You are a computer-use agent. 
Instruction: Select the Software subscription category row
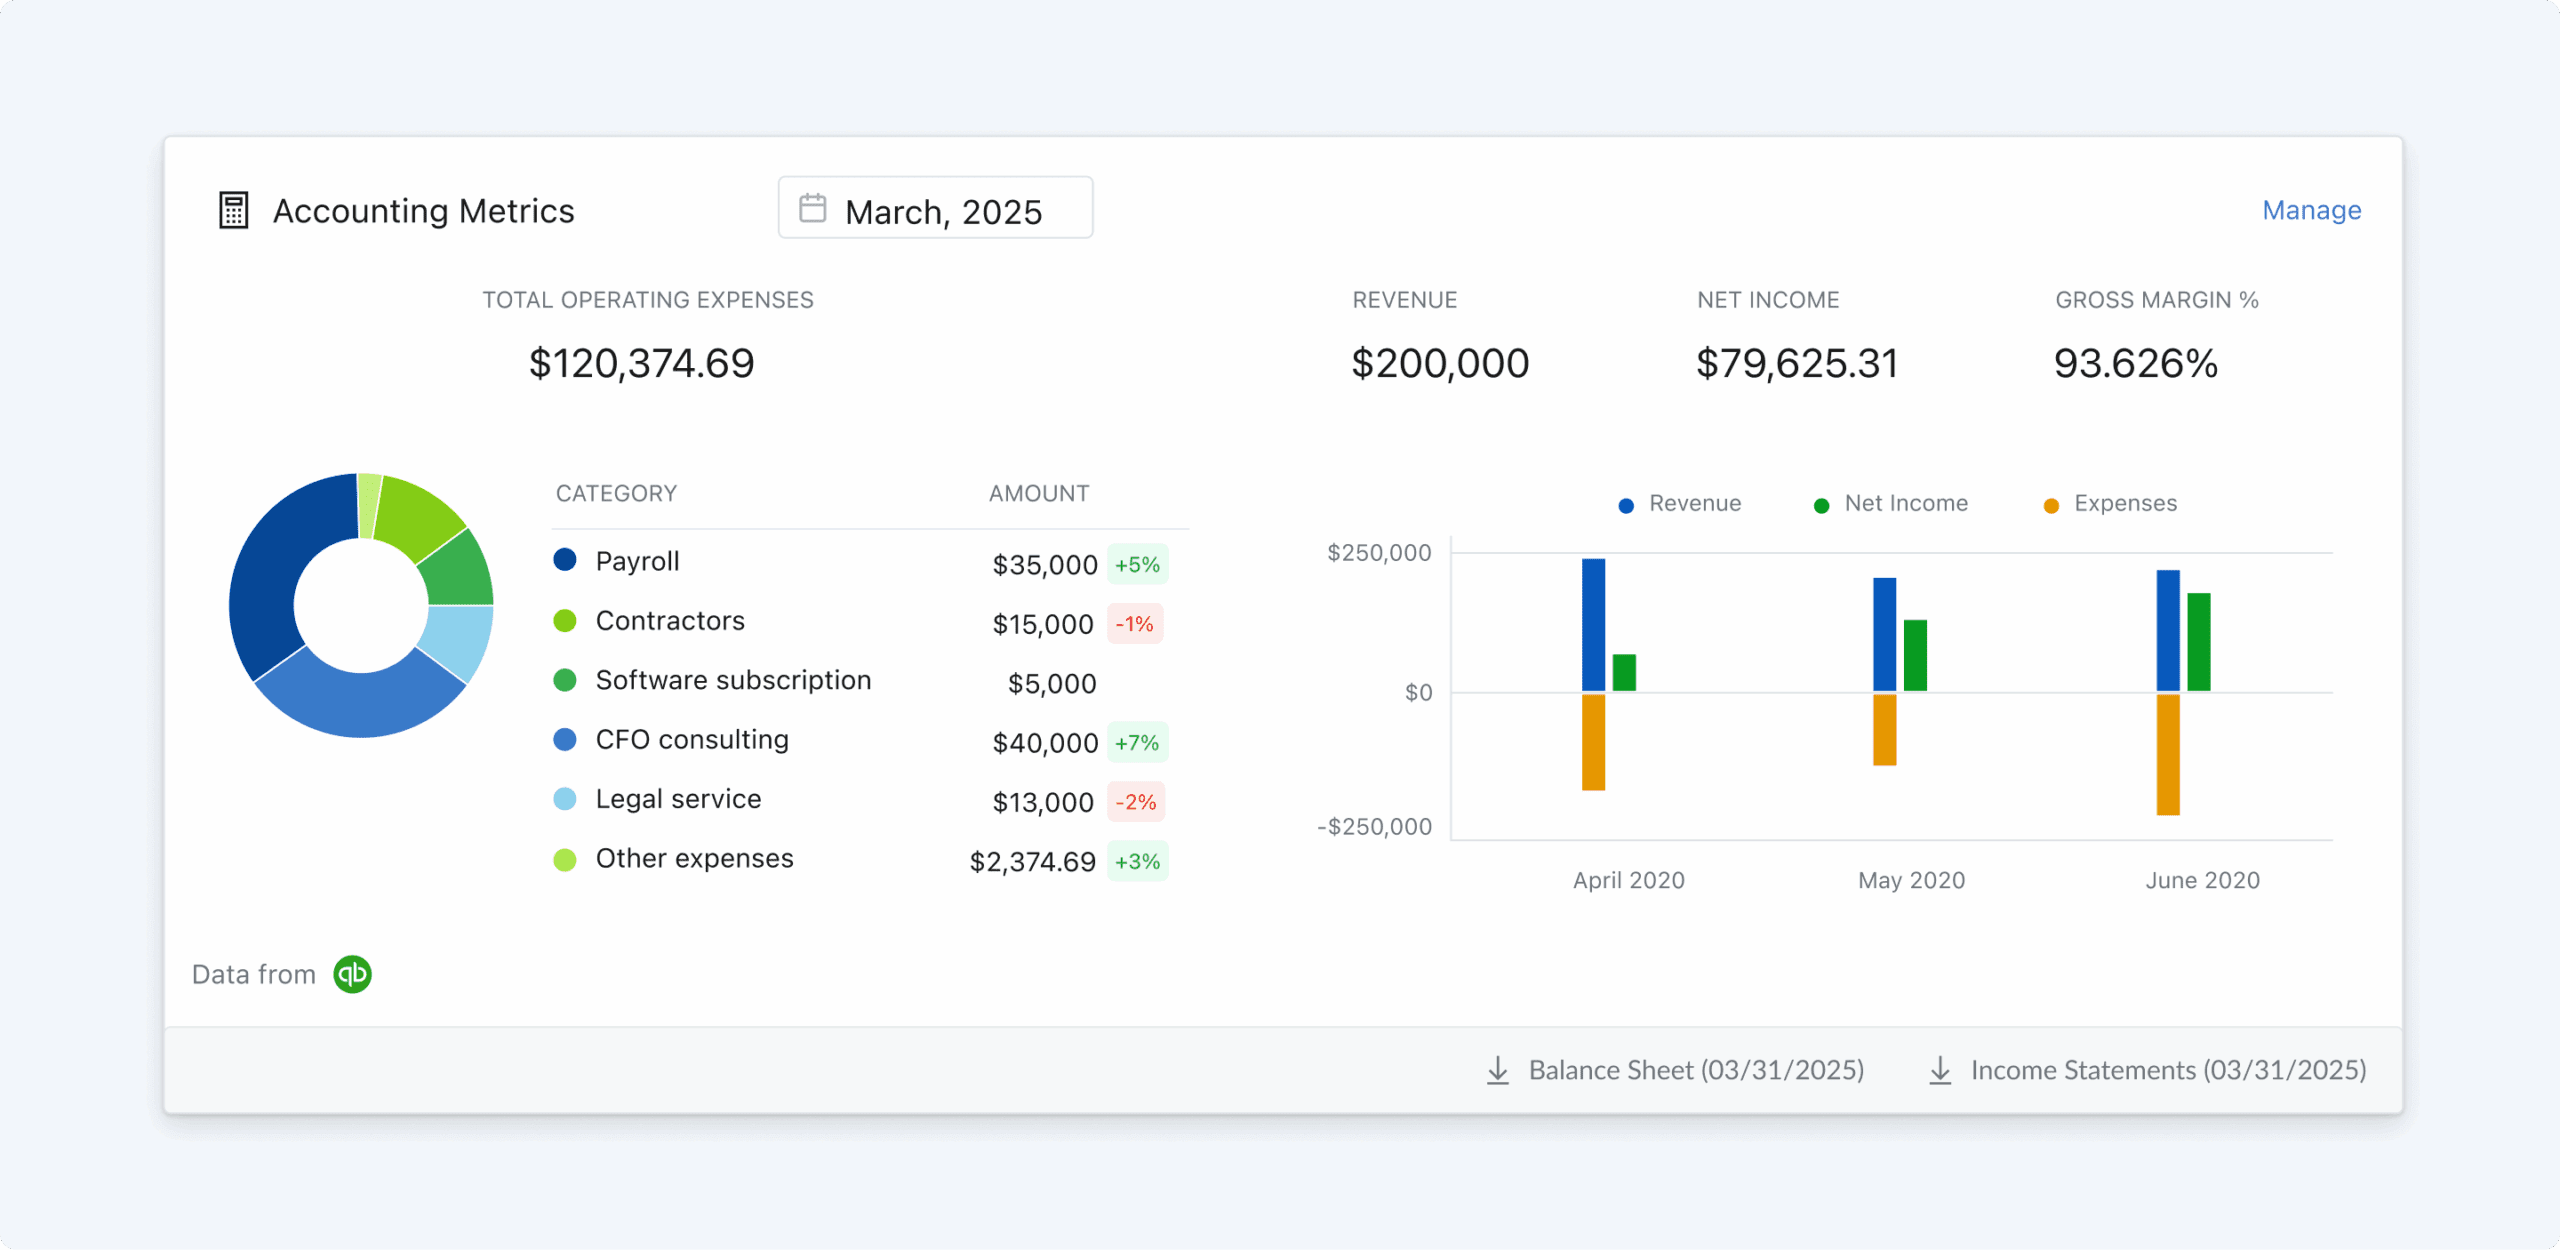733,680
